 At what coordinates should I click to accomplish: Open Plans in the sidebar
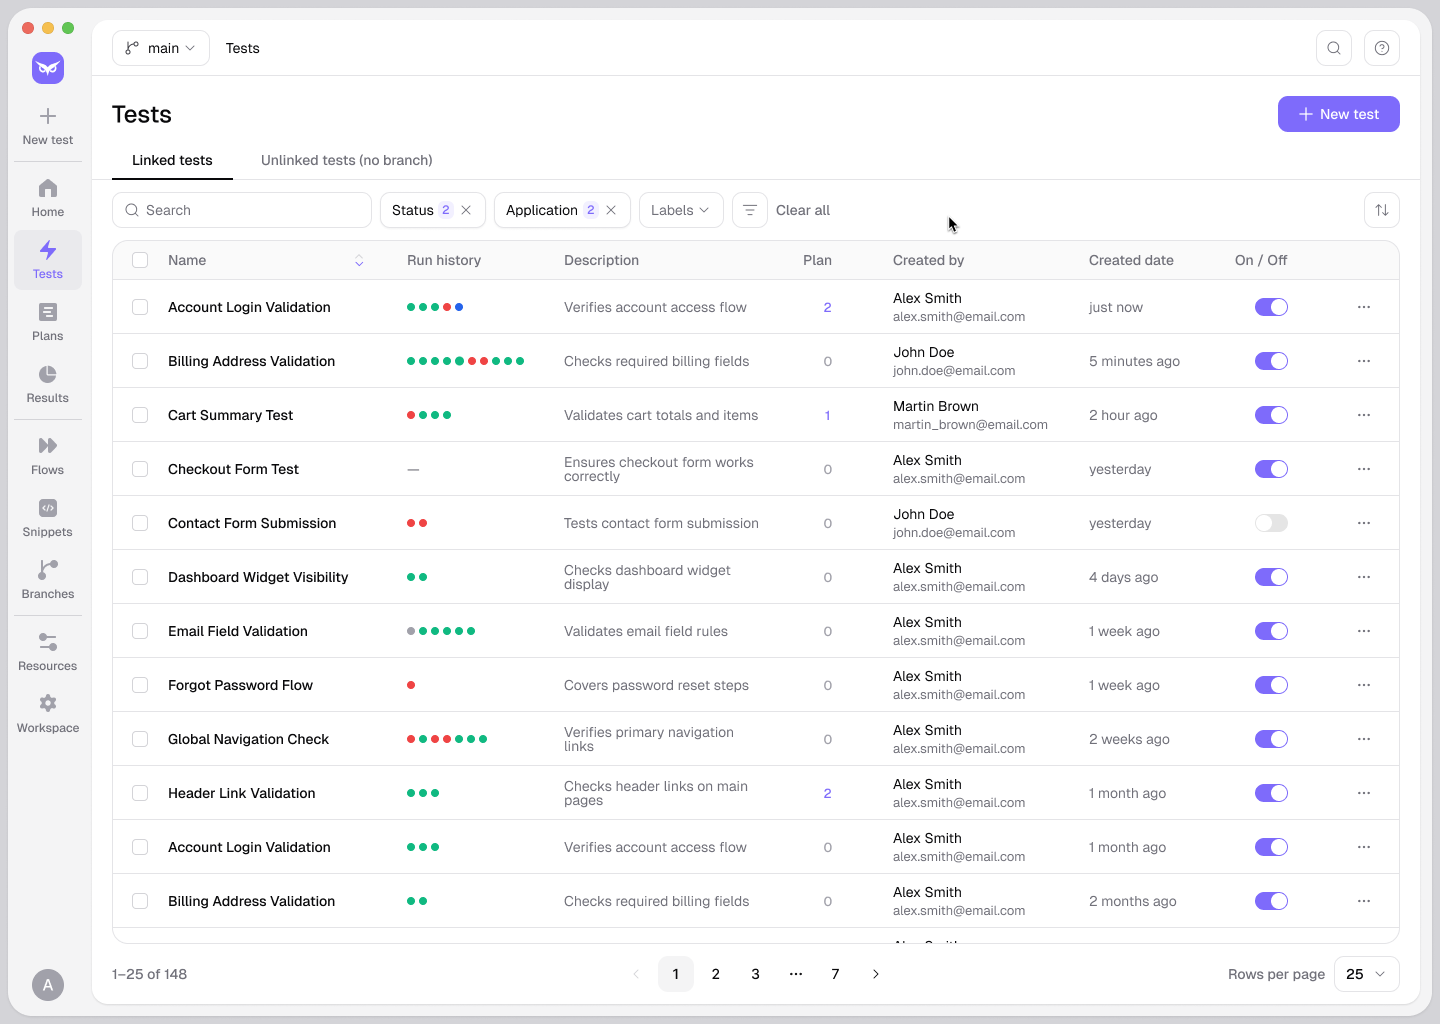(48, 322)
